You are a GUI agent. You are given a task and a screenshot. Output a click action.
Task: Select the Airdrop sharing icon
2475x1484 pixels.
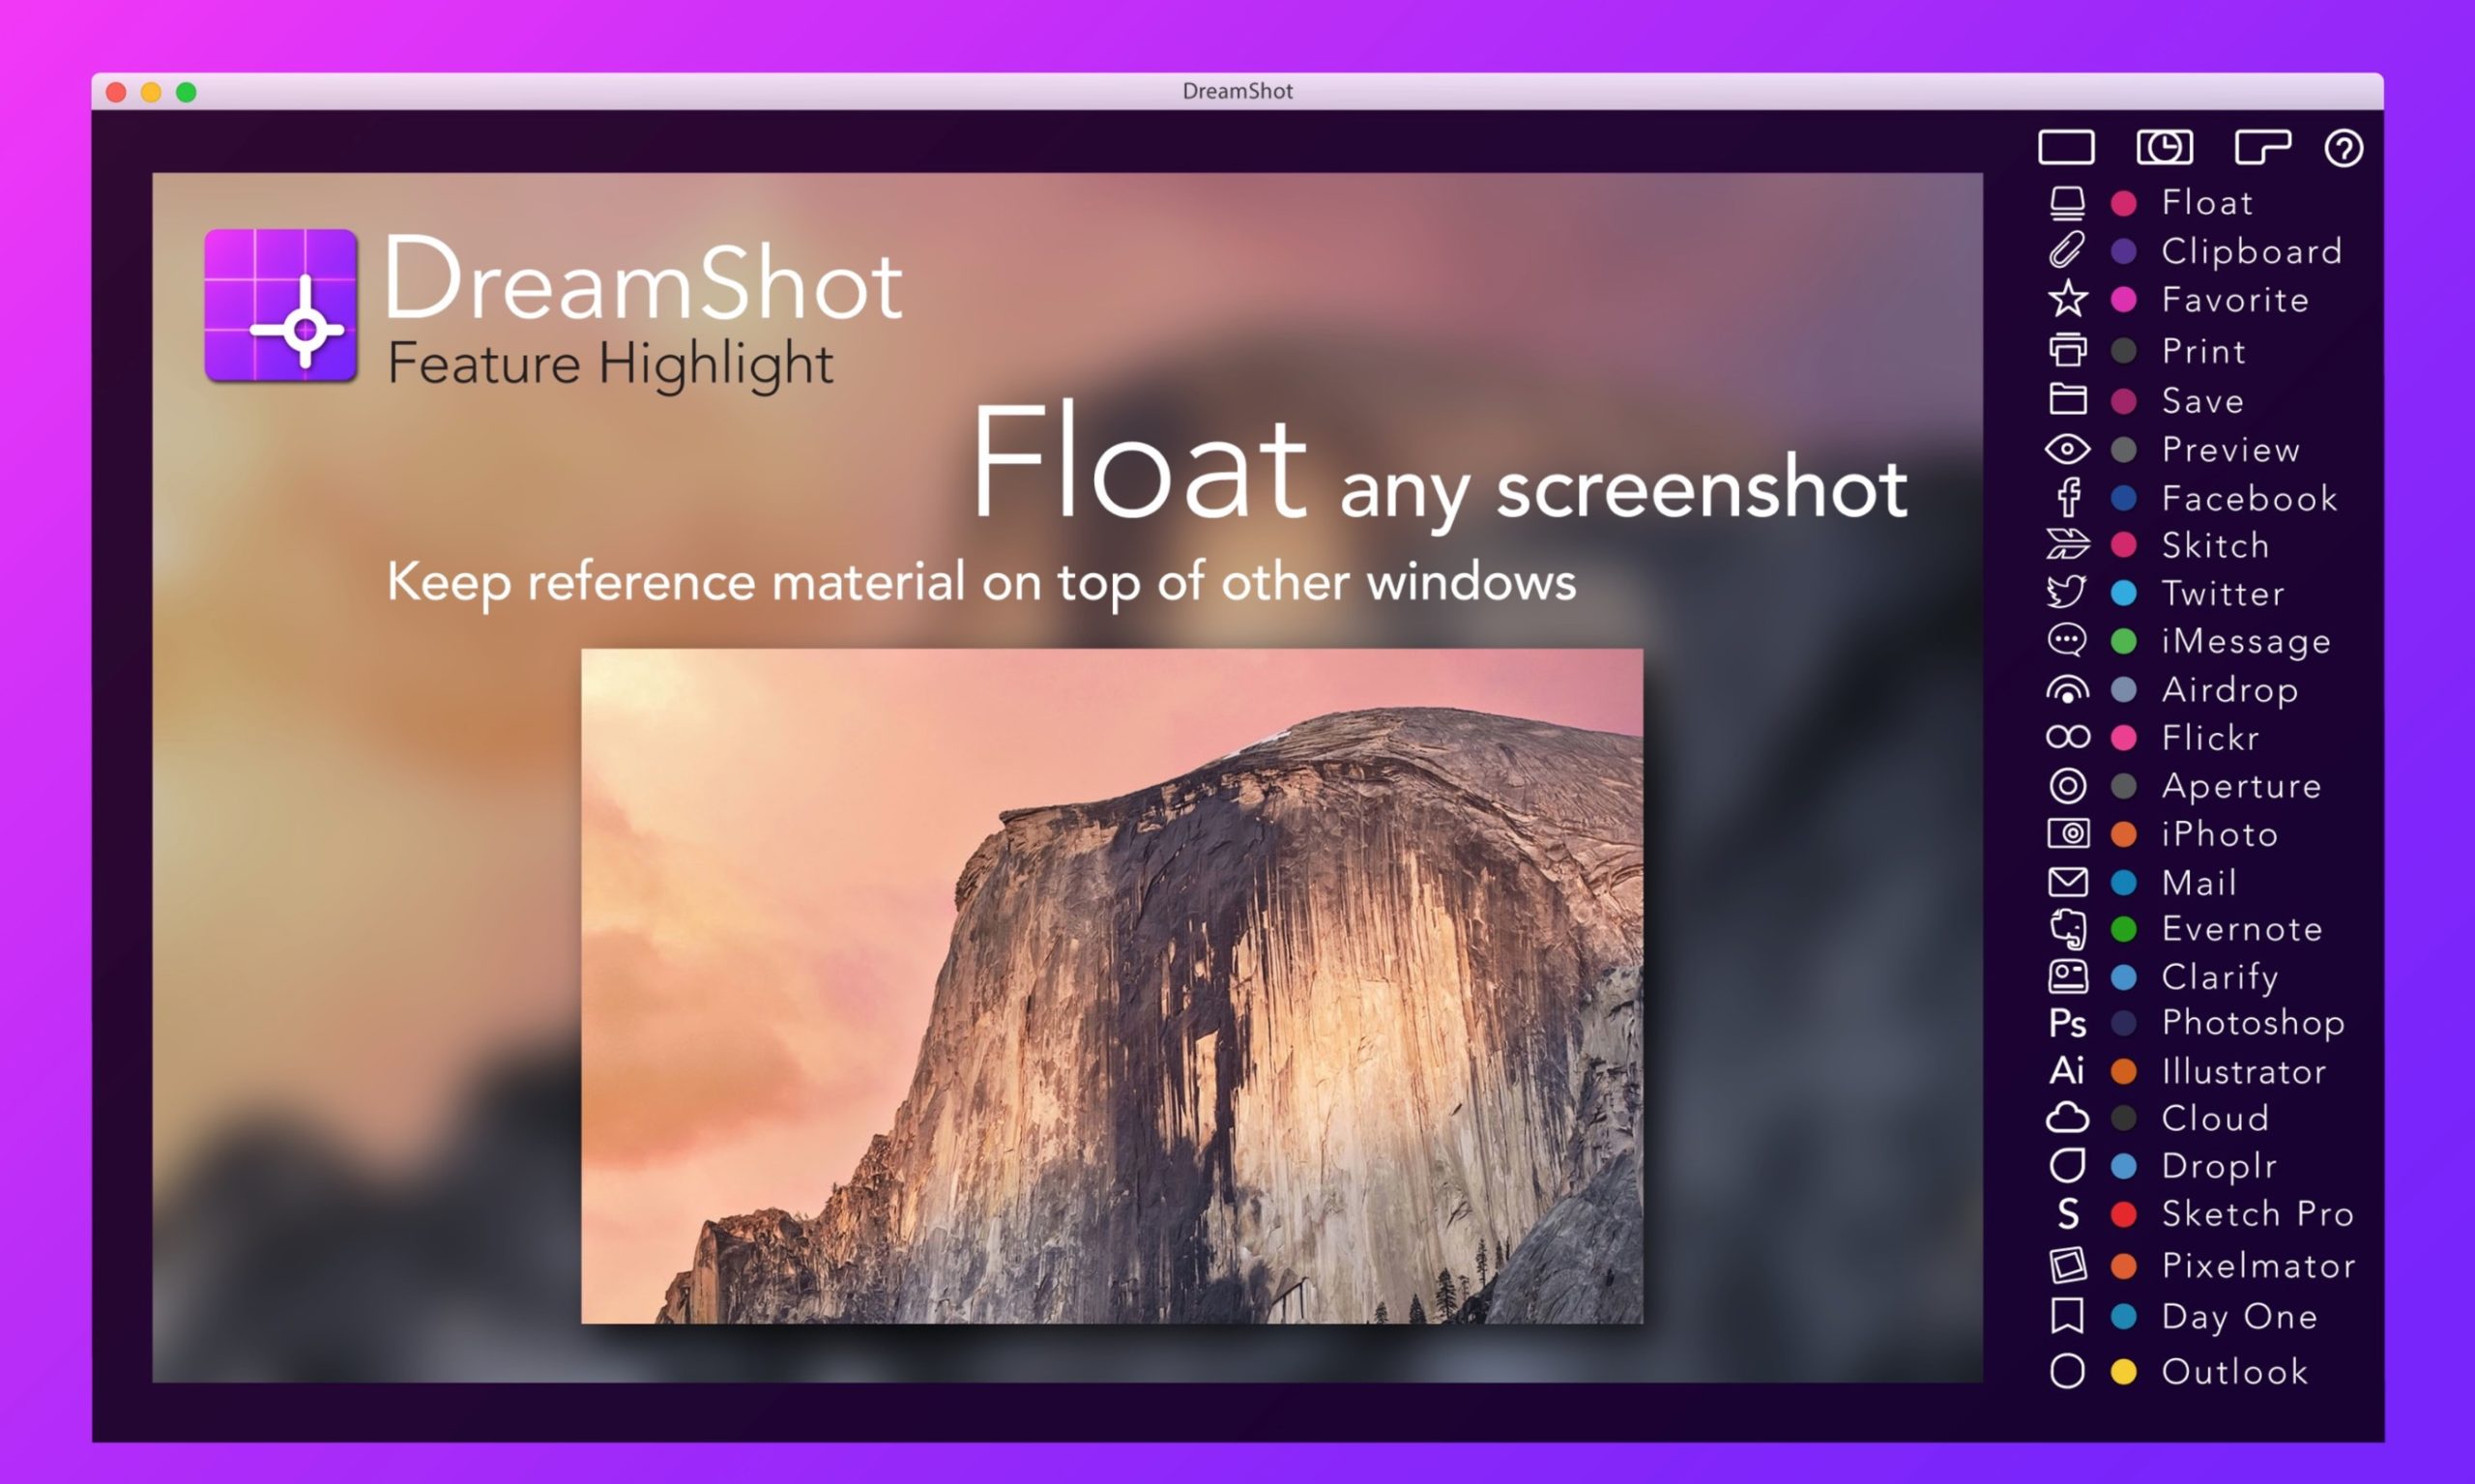[x=2068, y=689]
